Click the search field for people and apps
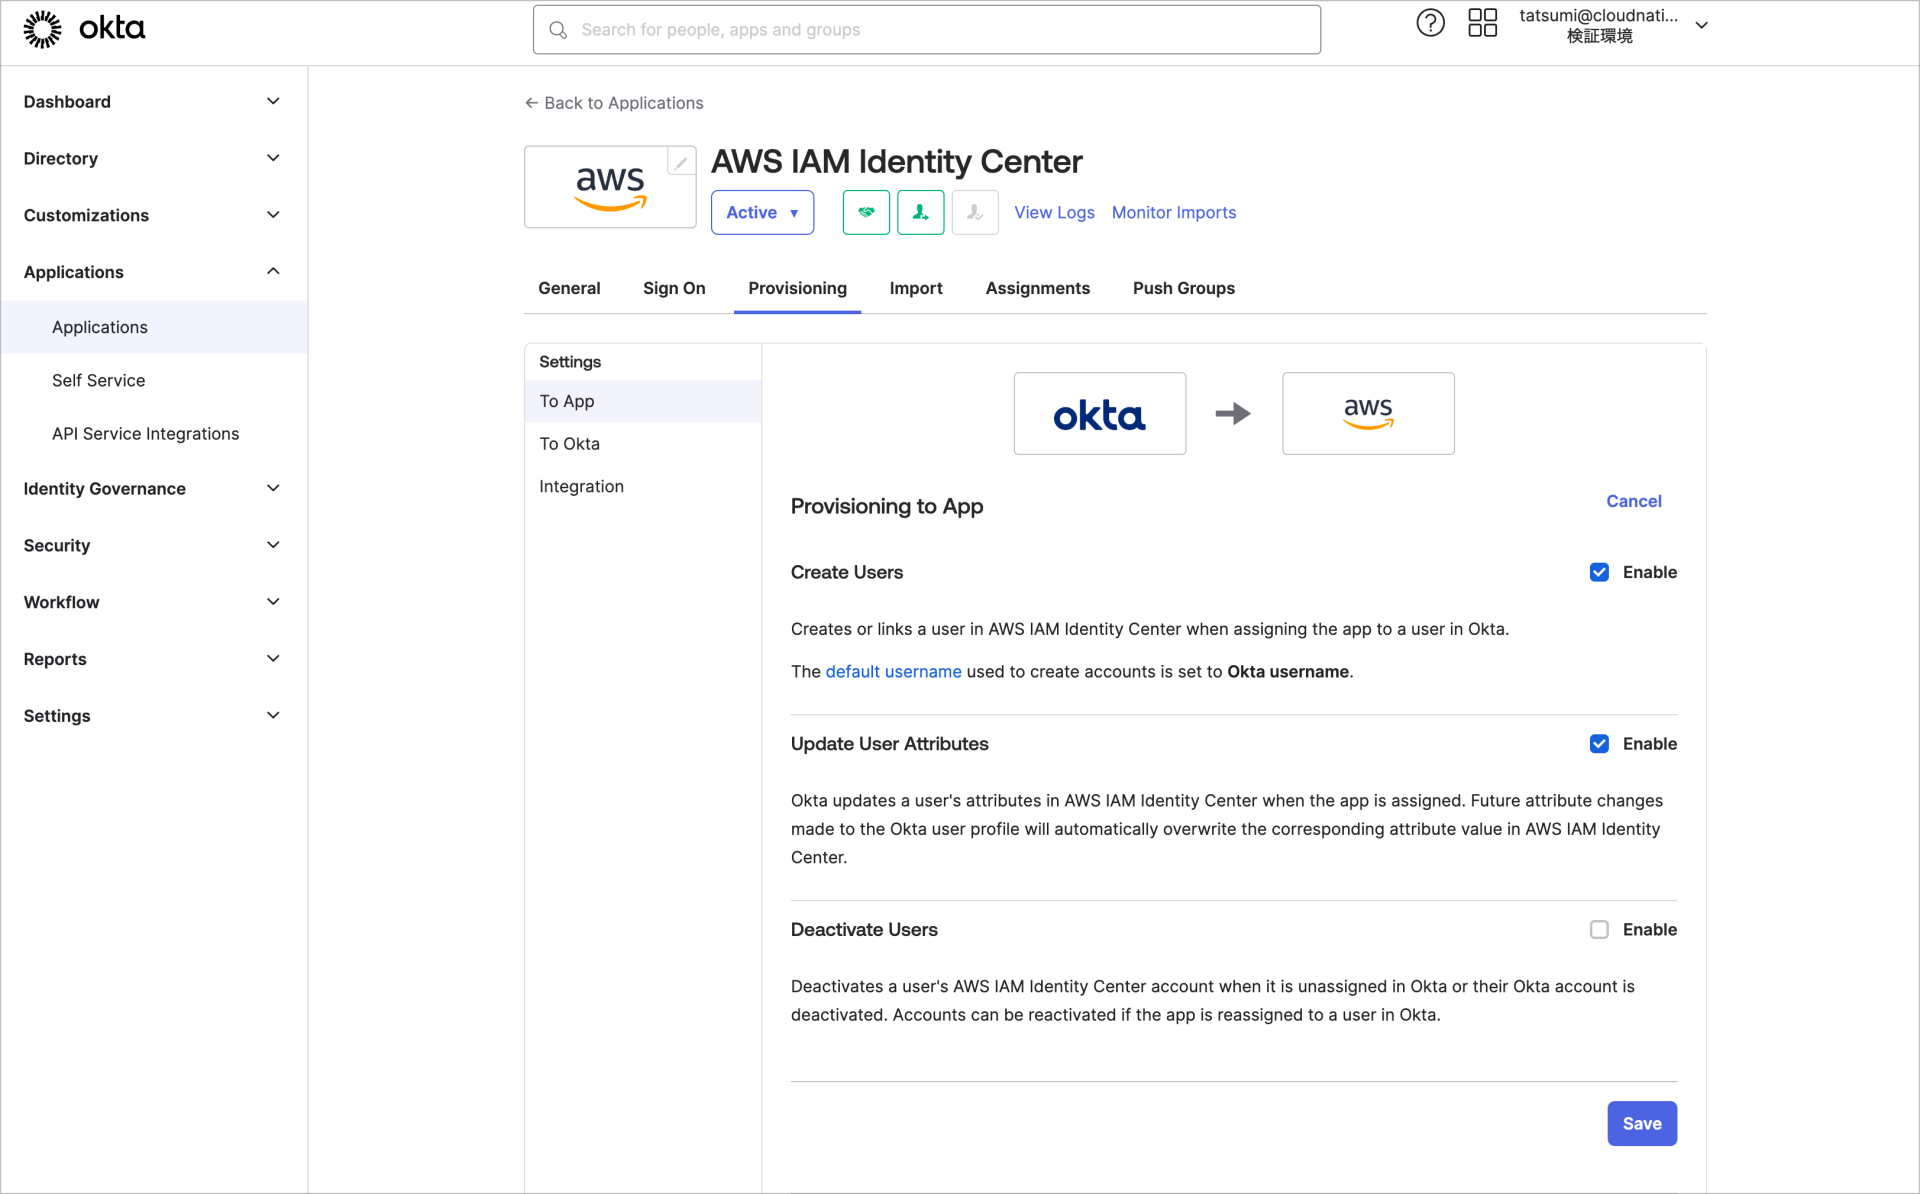The image size is (1920, 1194). tap(926, 29)
